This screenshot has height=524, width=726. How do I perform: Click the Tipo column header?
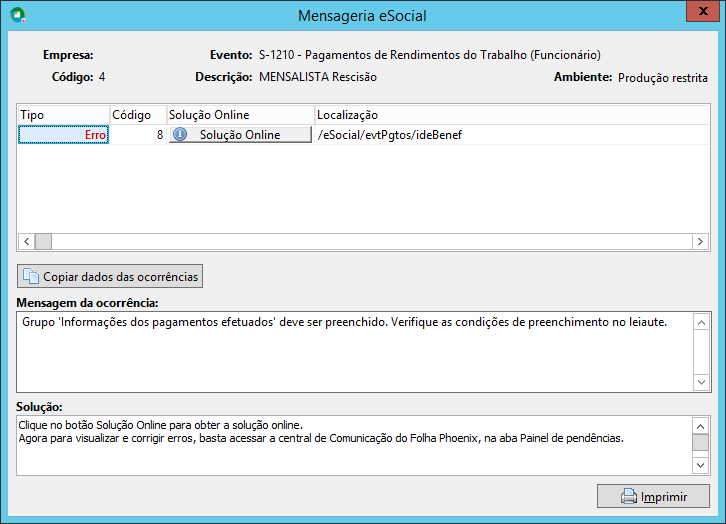pyautogui.click(x=63, y=115)
